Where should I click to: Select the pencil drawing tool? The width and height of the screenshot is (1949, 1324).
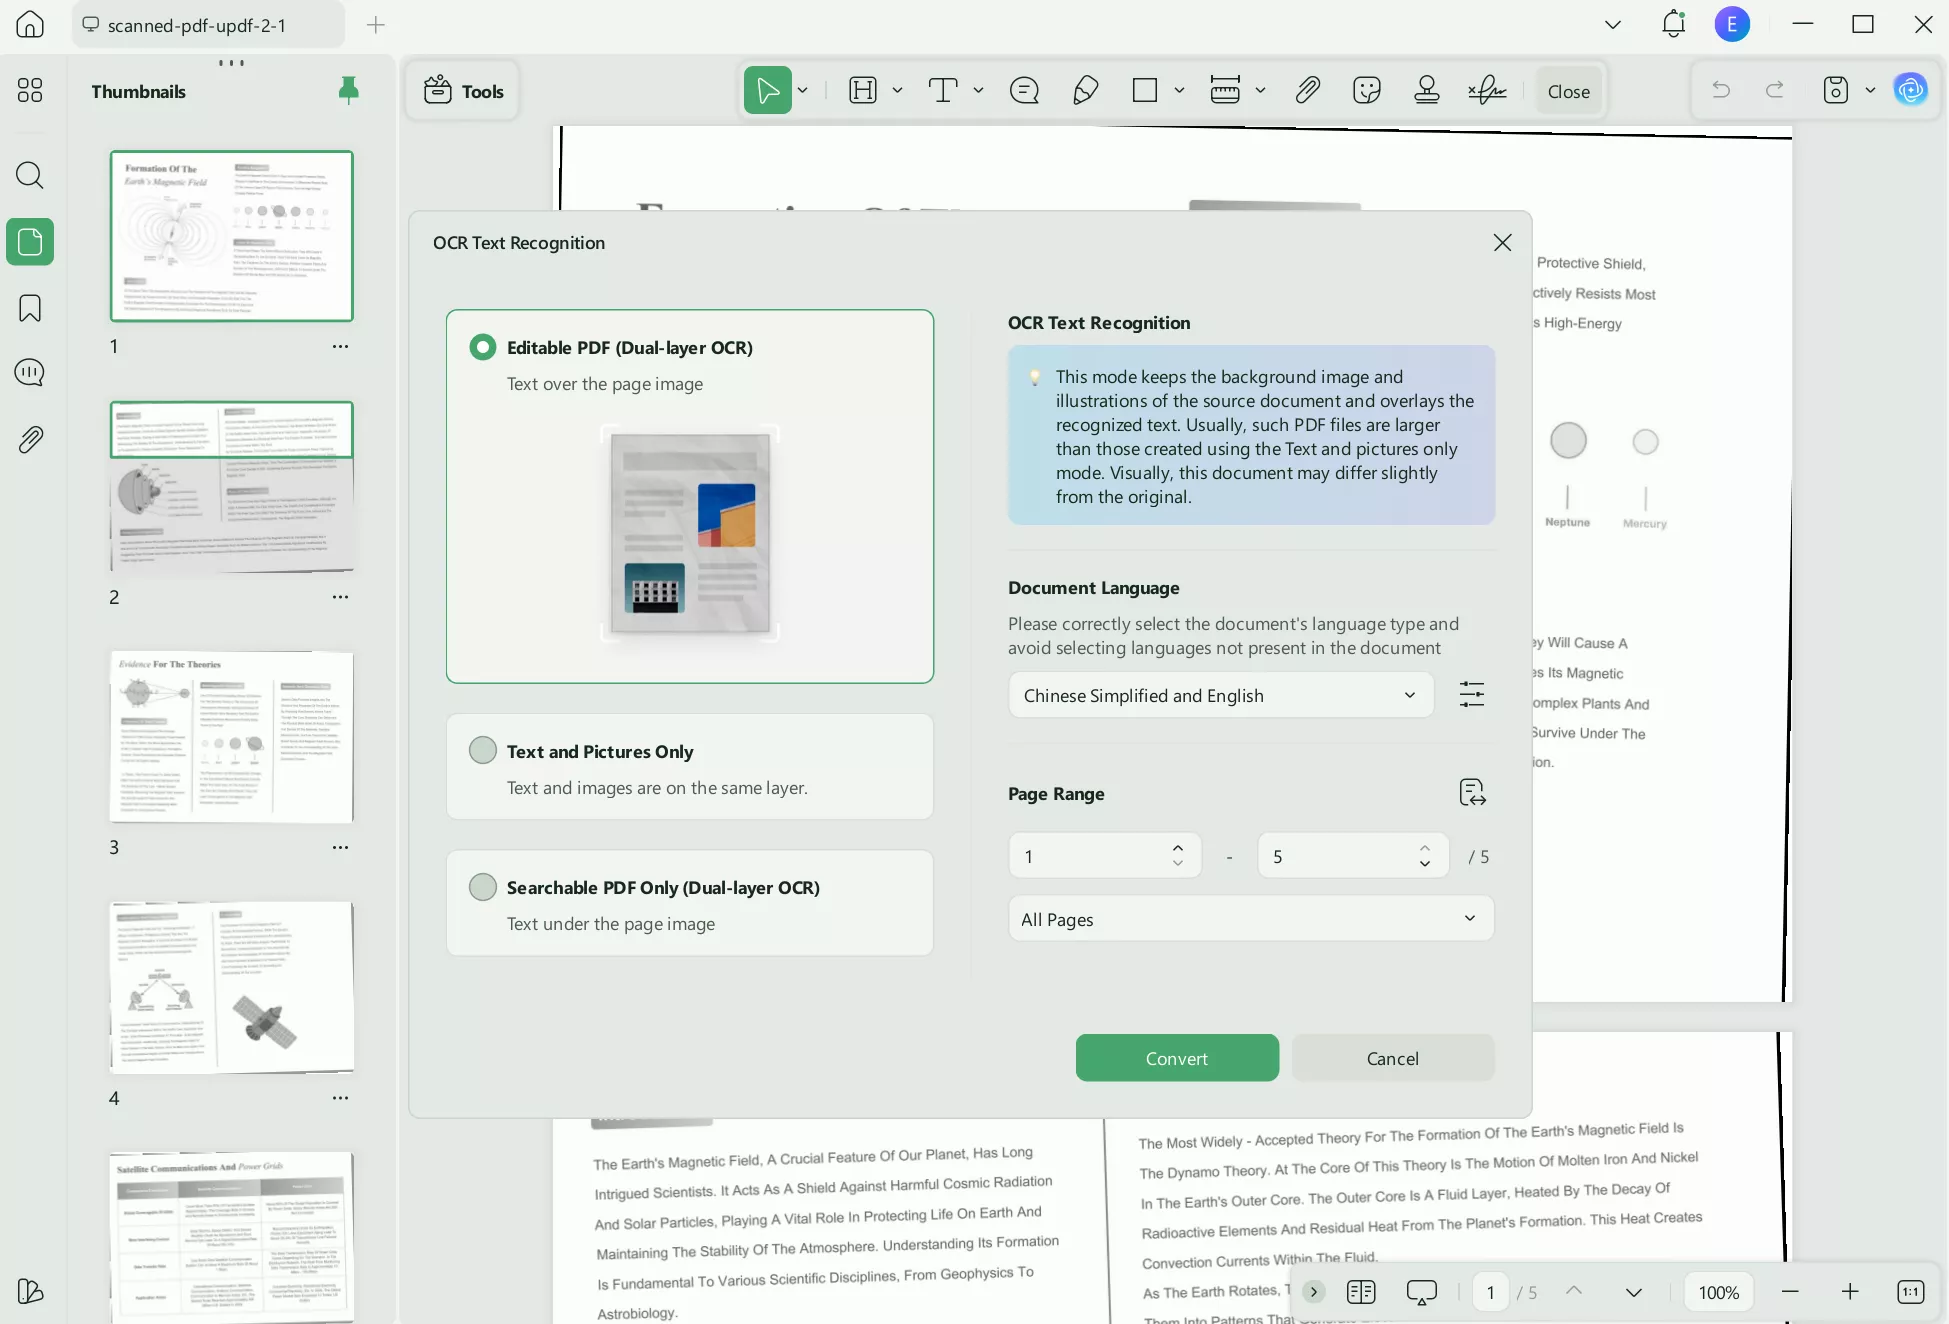pyautogui.click(x=1085, y=91)
